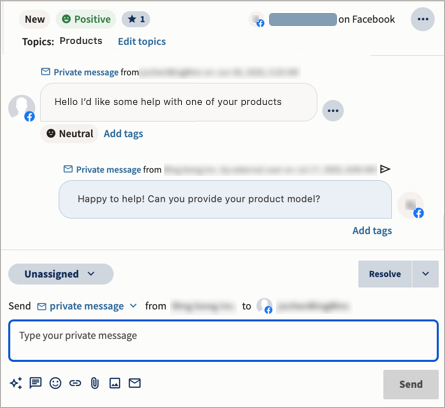The image size is (445, 408).
Task: Click the envelope icon in reply toolbar
Action: tap(135, 383)
